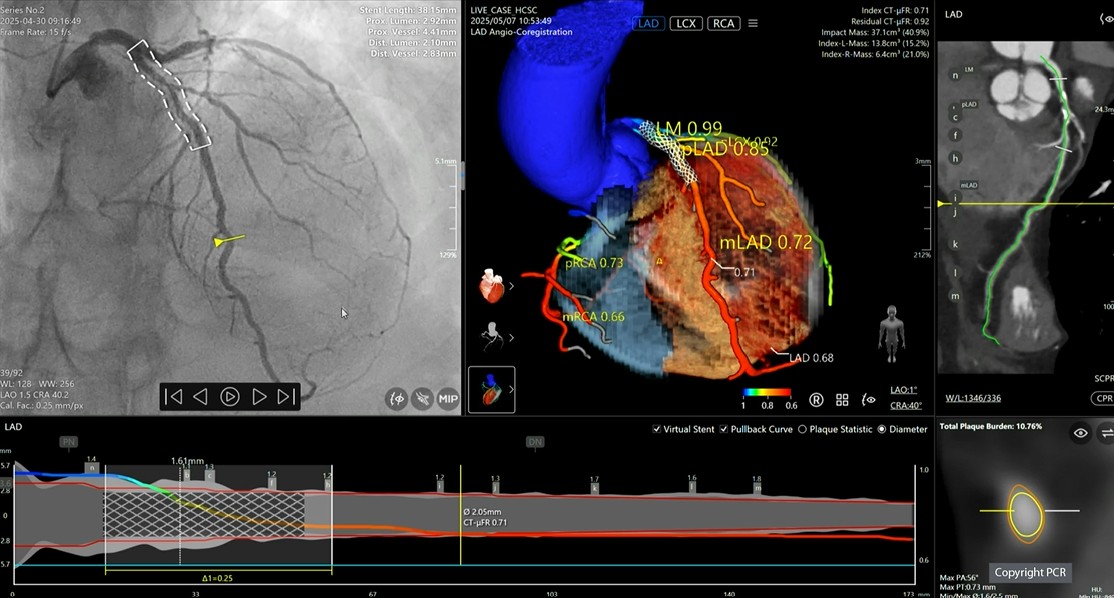Select the coronary tree view thumbnail
The width and height of the screenshot is (1114, 598).
click(491, 337)
